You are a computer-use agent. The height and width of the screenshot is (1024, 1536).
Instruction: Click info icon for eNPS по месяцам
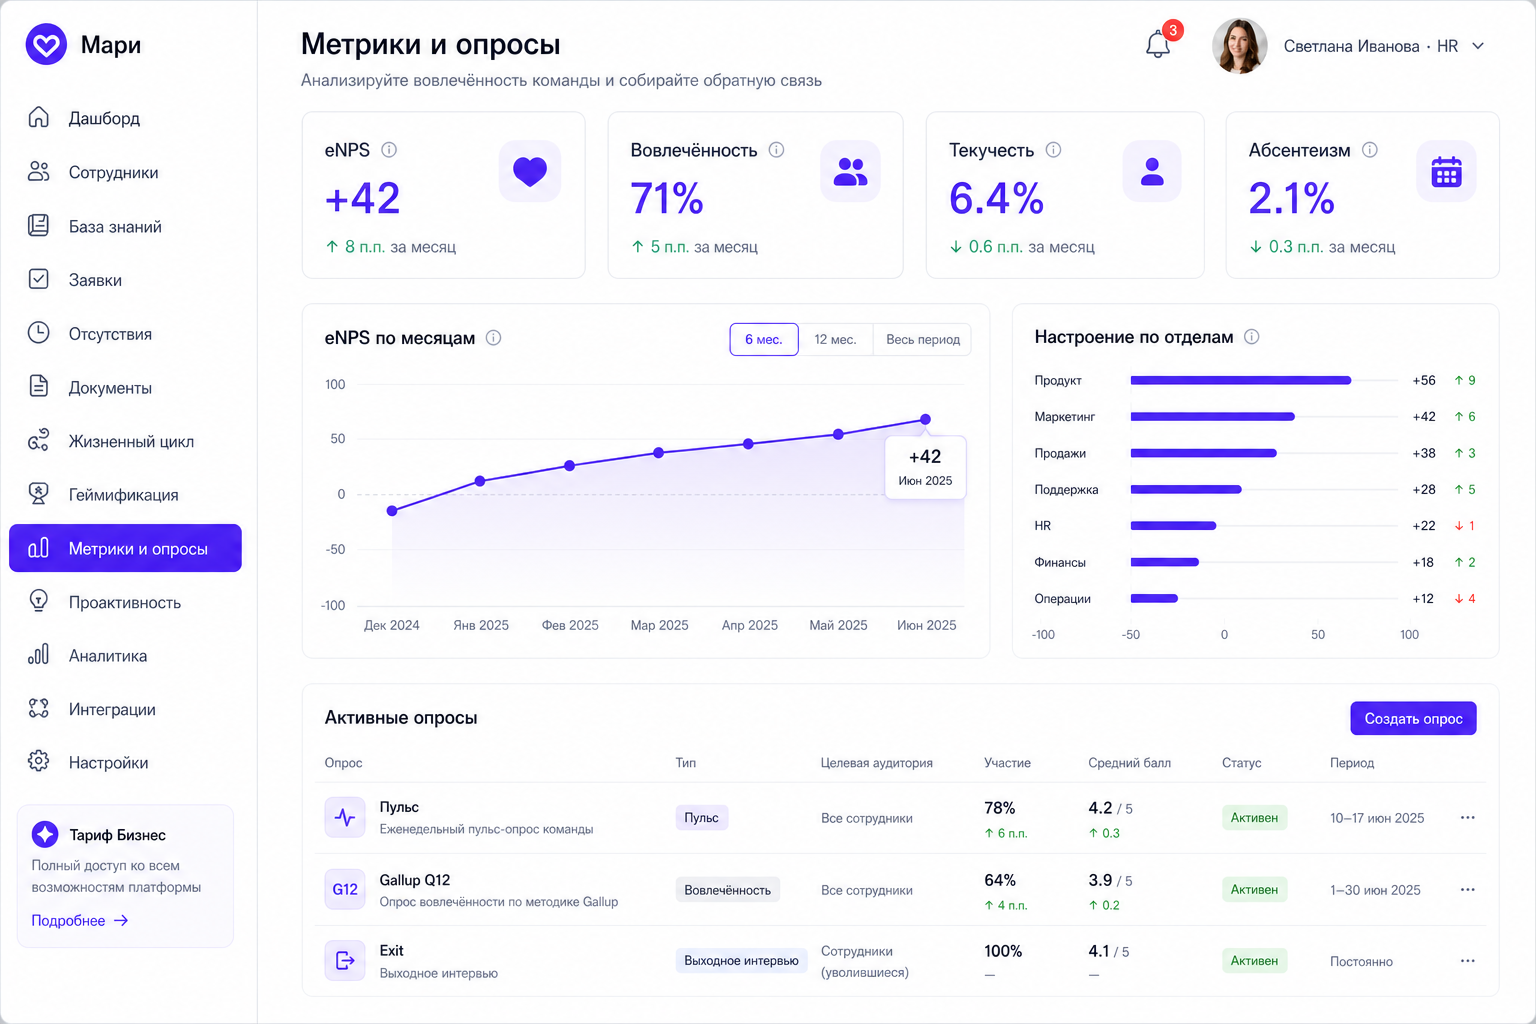tap(493, 338)
